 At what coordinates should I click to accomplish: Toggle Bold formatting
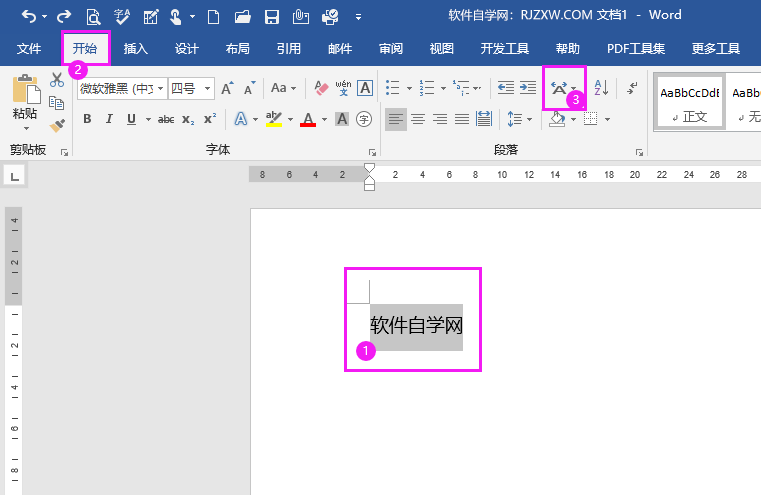(x=87, y=119)
